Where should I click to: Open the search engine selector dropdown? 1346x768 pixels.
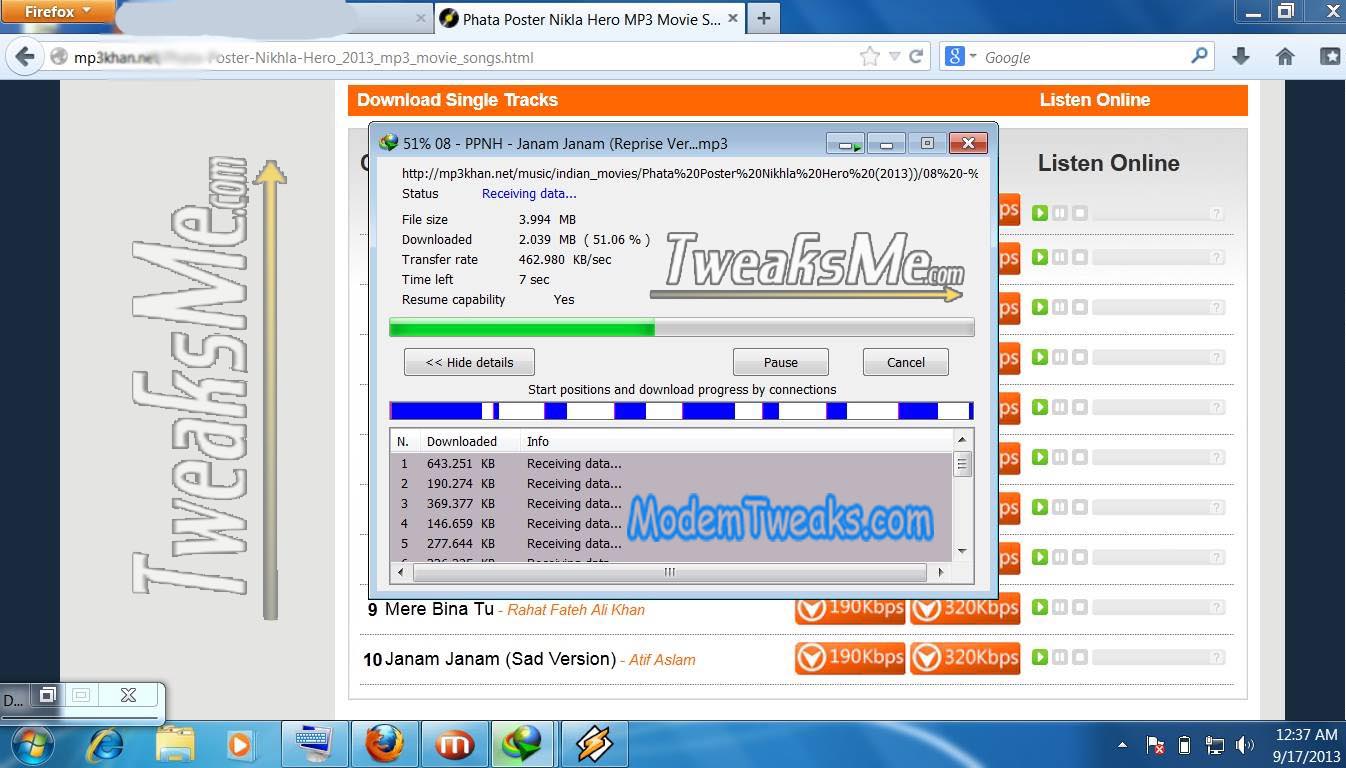[960, 57]
